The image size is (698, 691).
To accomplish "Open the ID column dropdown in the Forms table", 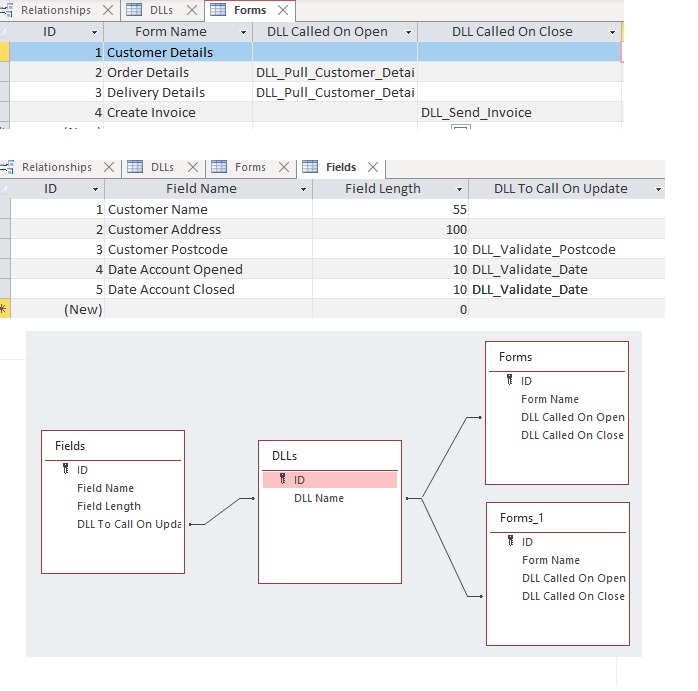I will click(94, 32).
